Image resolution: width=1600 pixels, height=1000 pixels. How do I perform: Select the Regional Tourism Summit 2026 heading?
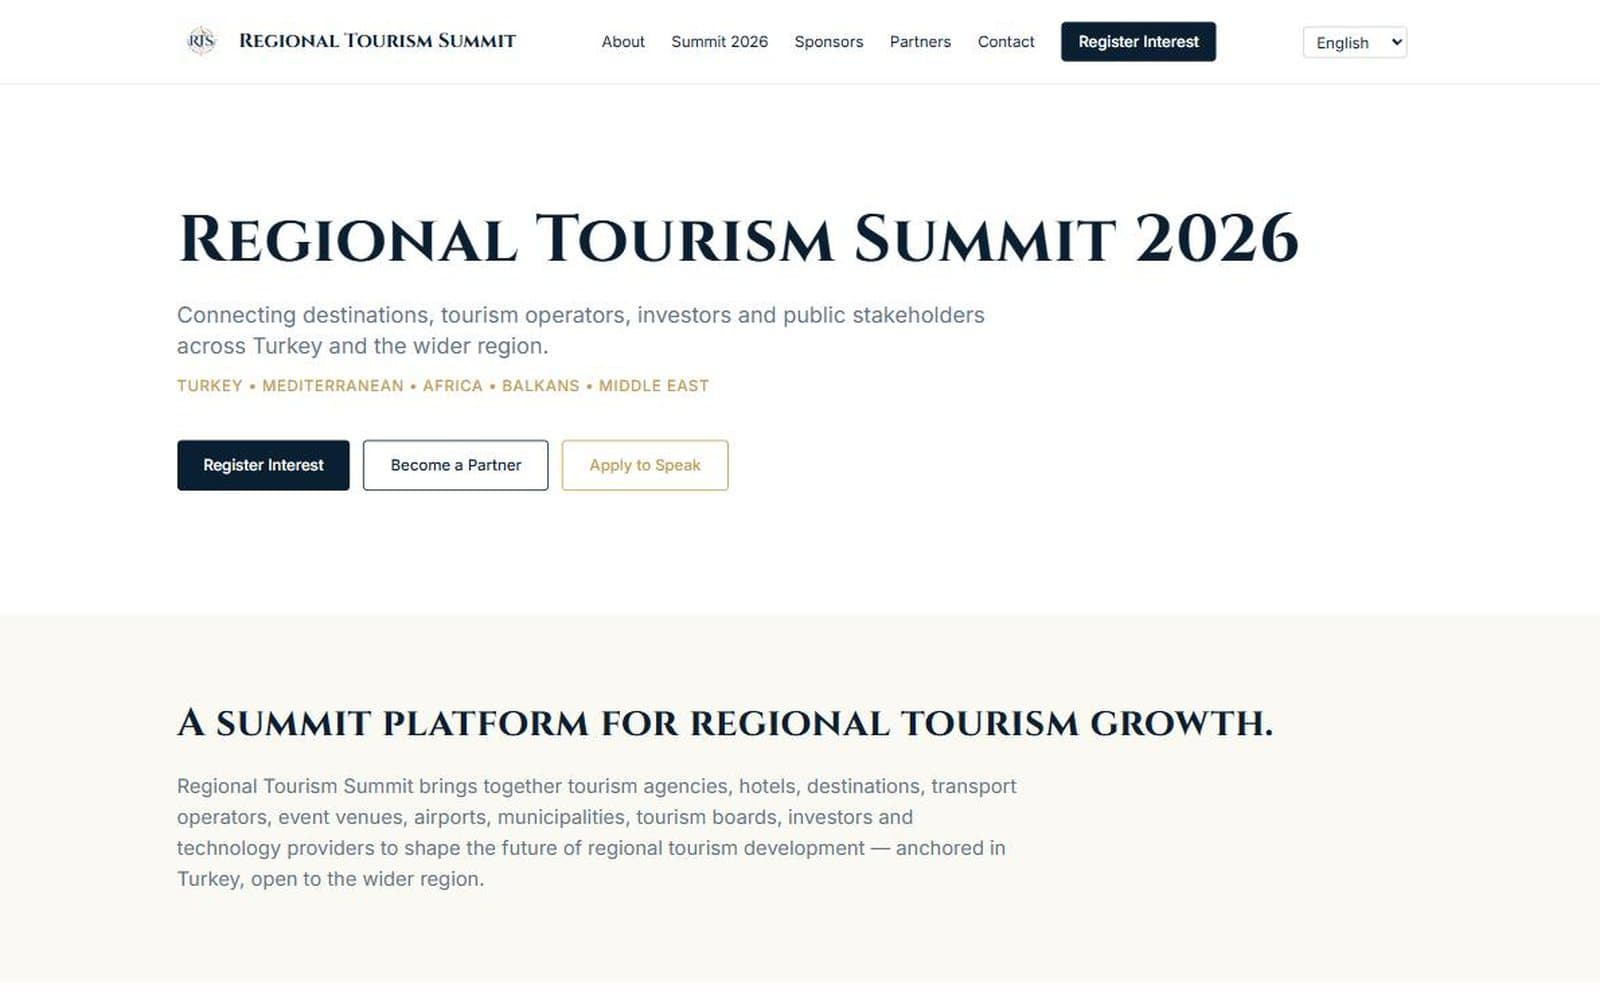coord(738,240)
